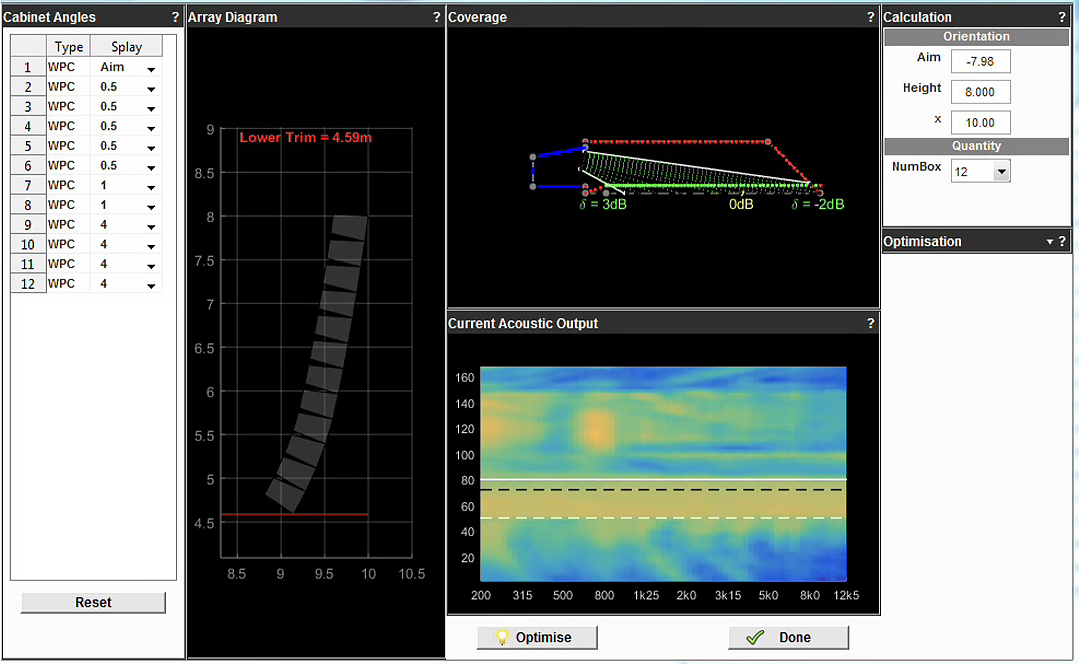Select the Height value field

click(x=980, y=92)
